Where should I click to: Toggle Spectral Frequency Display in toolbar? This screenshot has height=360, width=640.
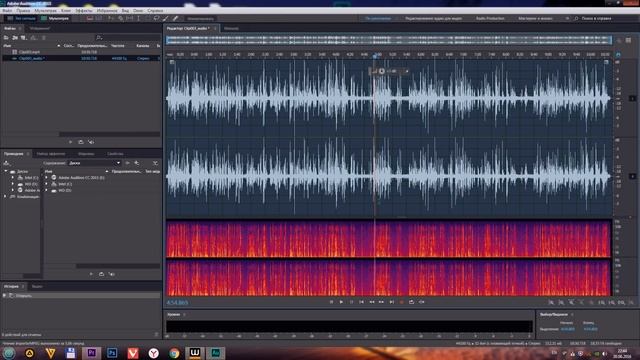[x=90, y=18]
